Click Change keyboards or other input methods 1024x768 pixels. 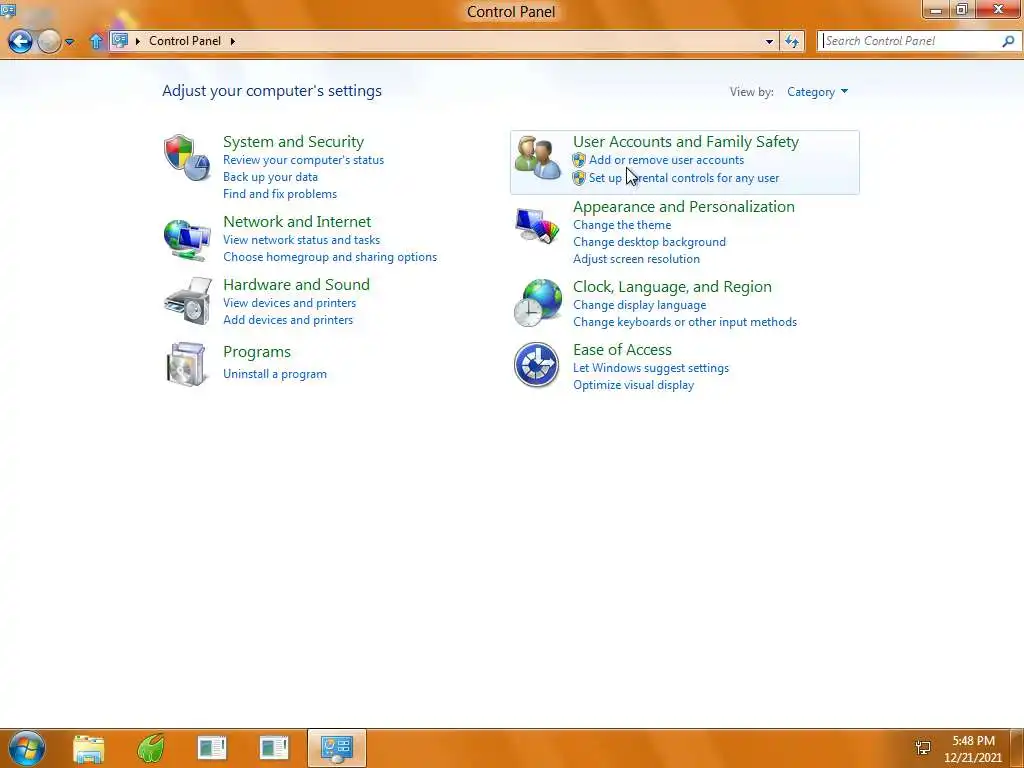[x=684, y=322]
